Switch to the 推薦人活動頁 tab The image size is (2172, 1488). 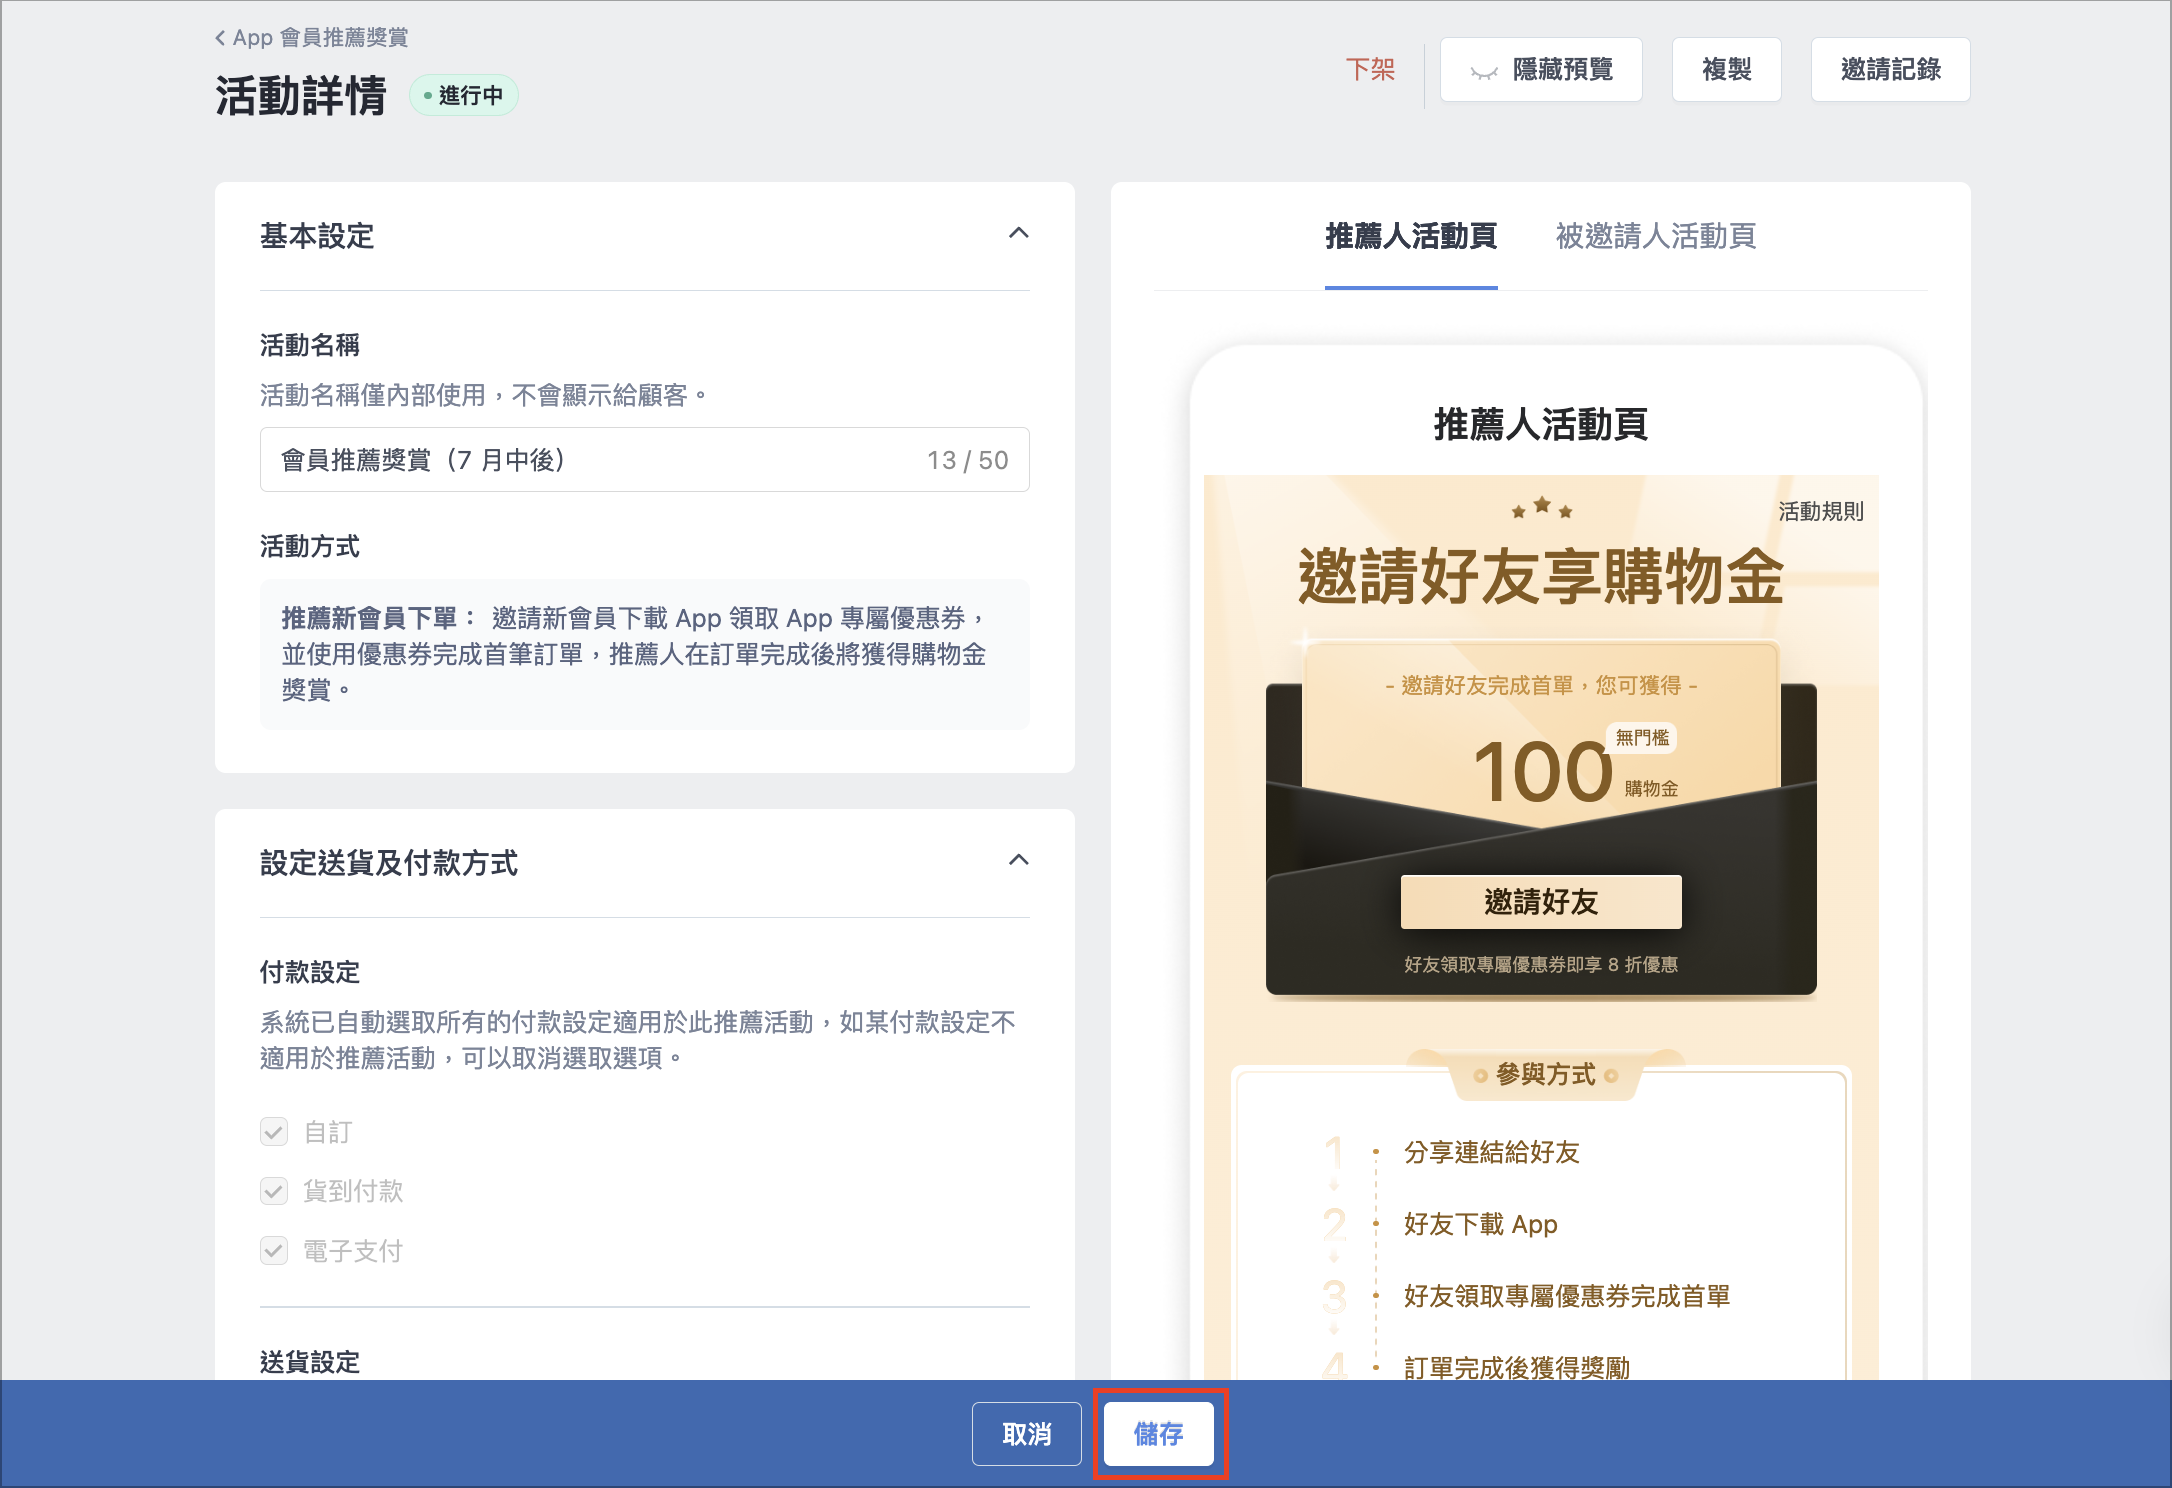click(x=1411, y=237)
